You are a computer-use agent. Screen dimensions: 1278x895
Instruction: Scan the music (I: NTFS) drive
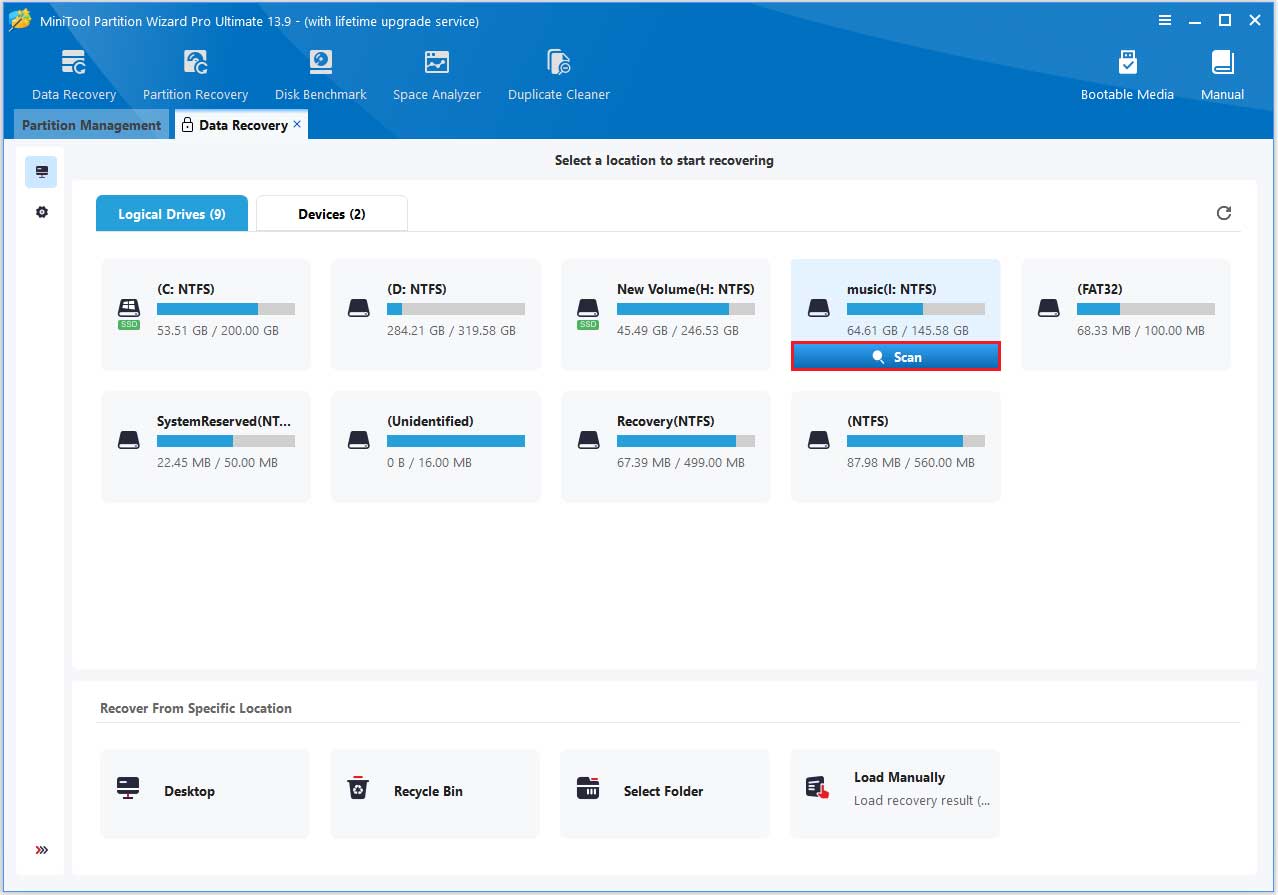coord(896,357)
